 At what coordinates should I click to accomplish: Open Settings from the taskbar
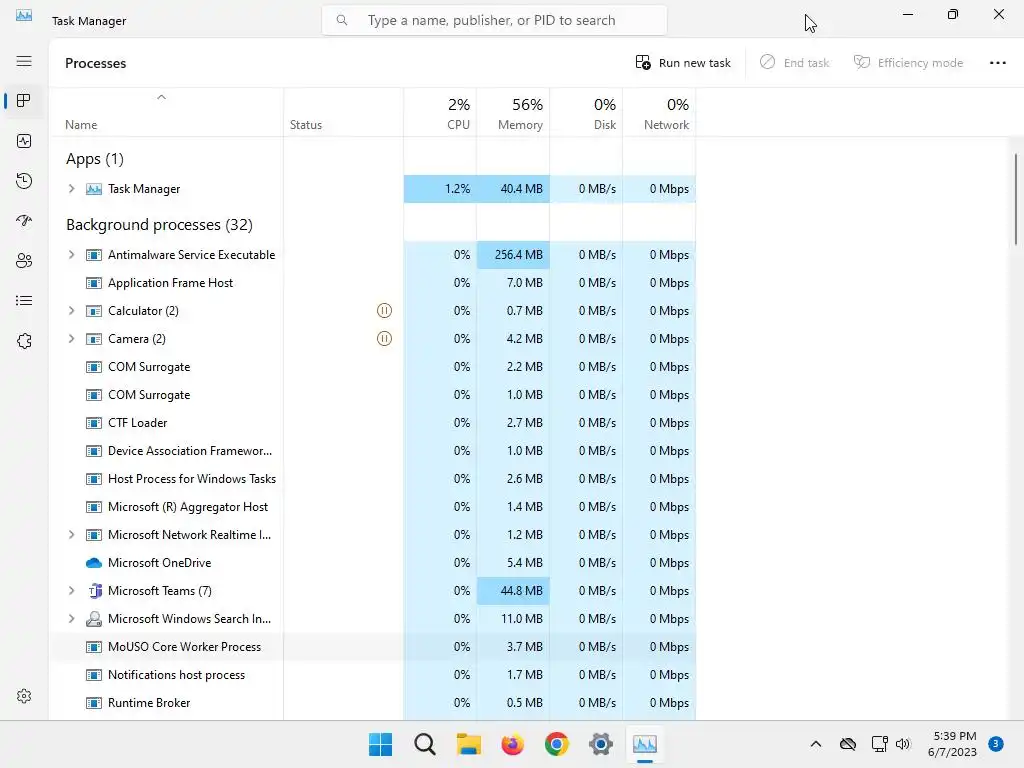600,744
